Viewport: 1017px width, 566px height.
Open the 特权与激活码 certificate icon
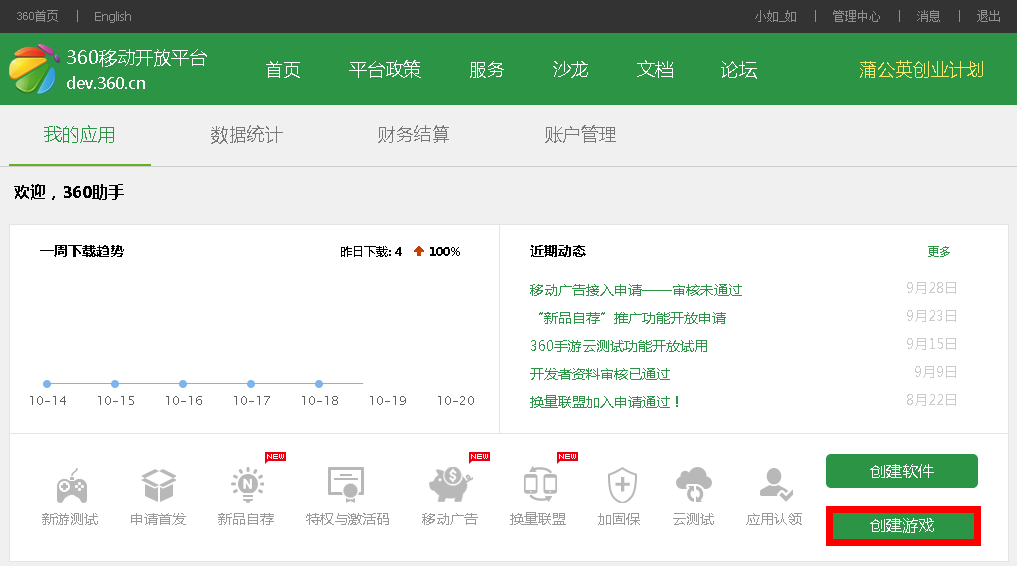coord(346,484)
